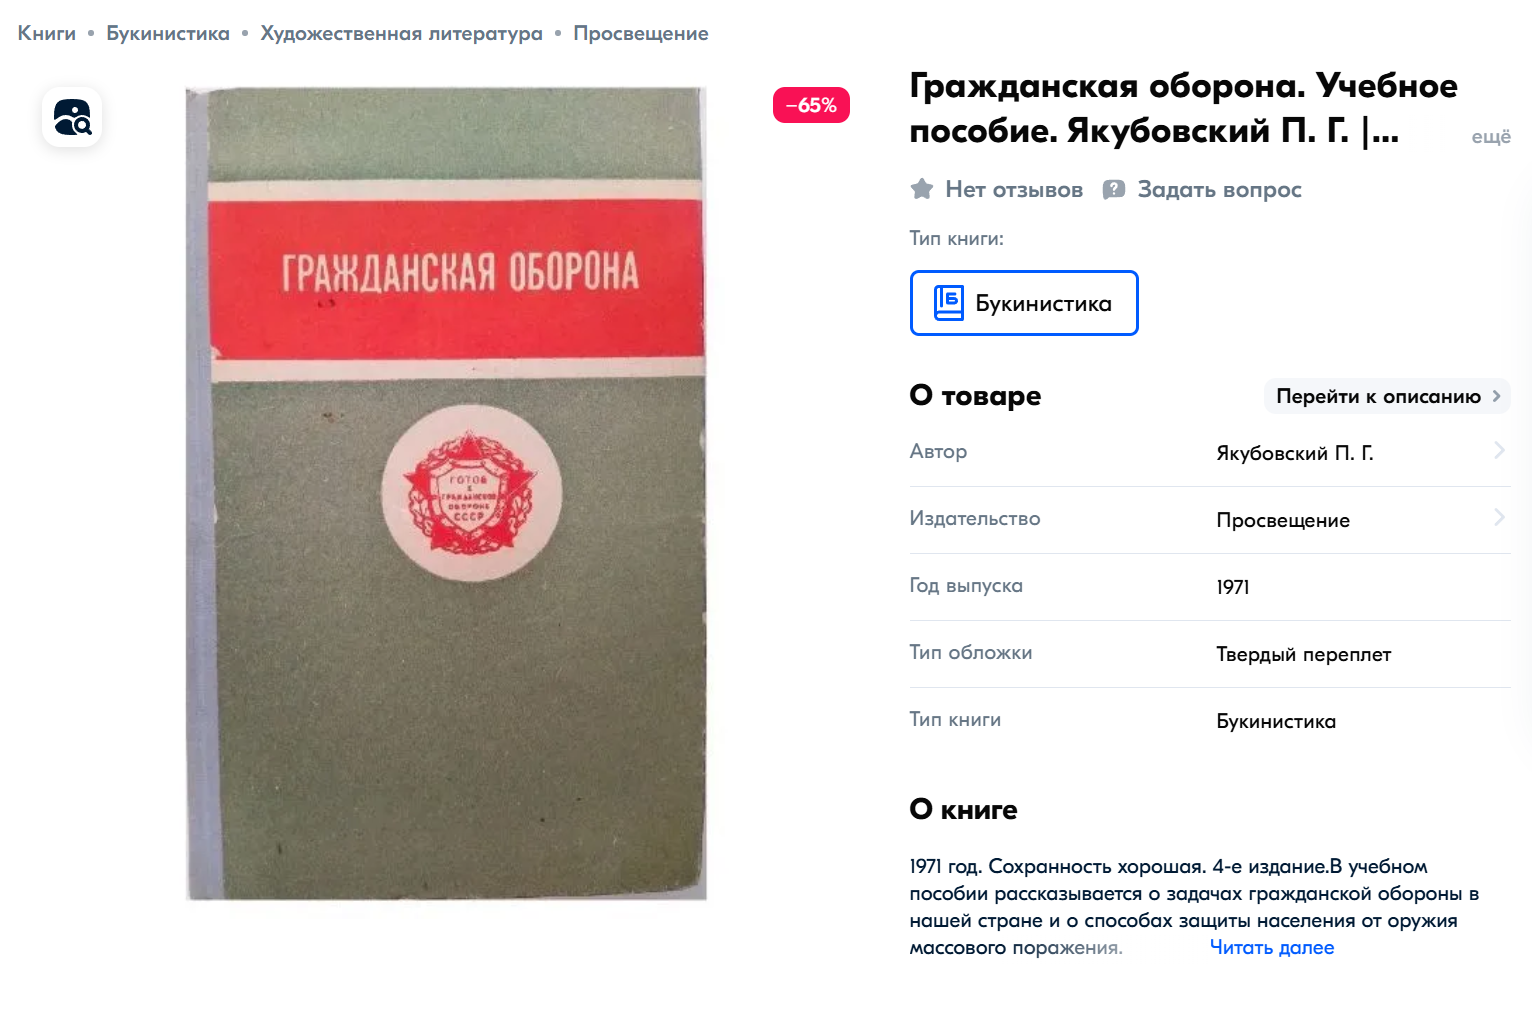This screenshot has height=1022, width=1532.
Task: Open the Книги breadcrumb
Action: [x=47, y=33]
